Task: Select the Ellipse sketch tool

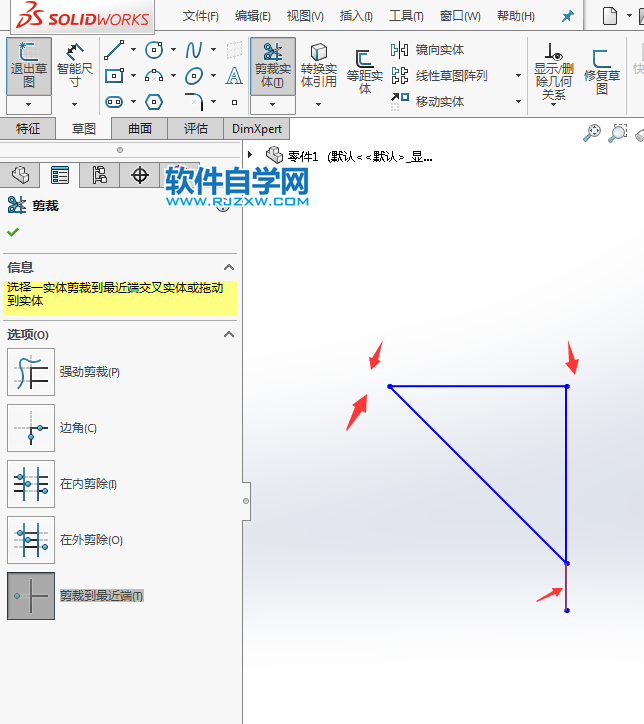Action: point(194,76)
